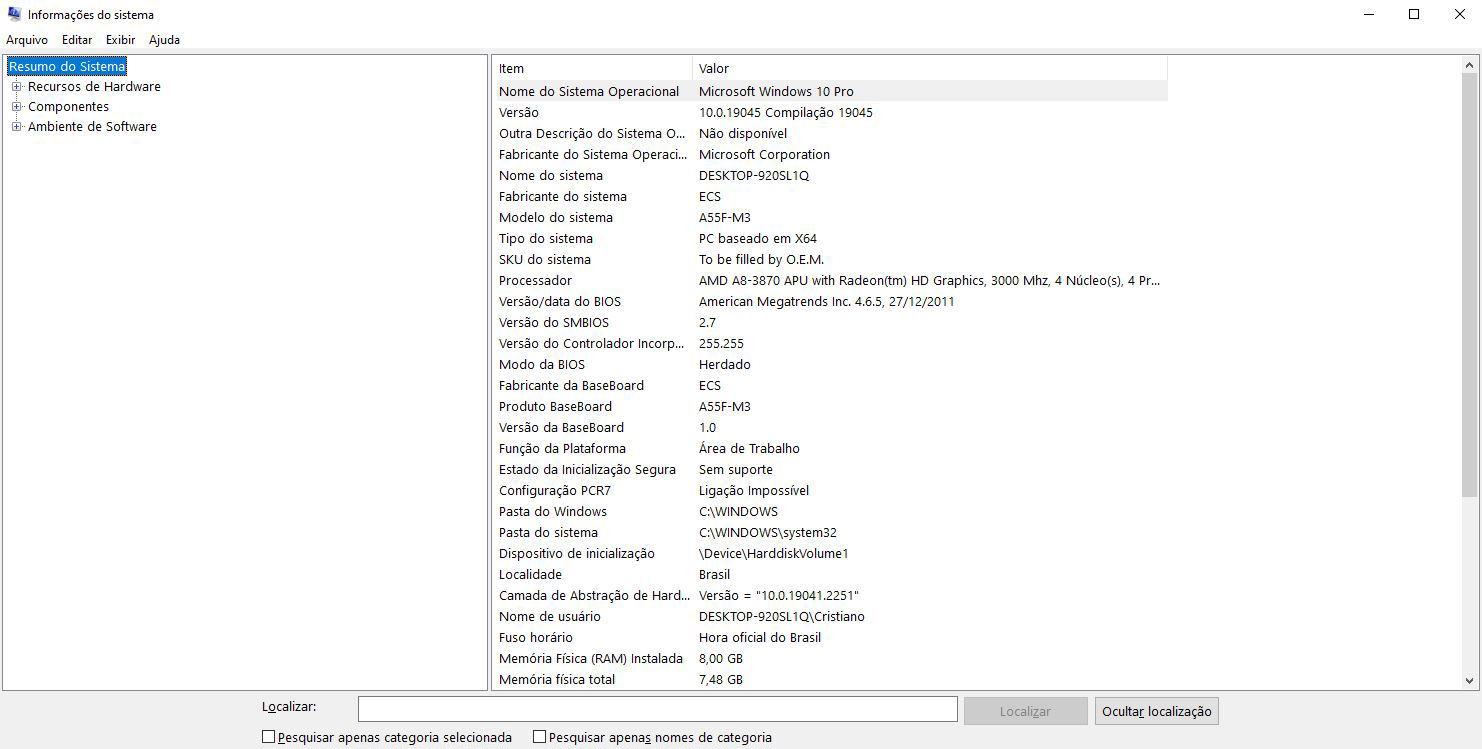Image resolution: width=1482 pixels, height=749 pixels.
Task: Open the Ajuda menu
Action: click(x=165, y=40)
